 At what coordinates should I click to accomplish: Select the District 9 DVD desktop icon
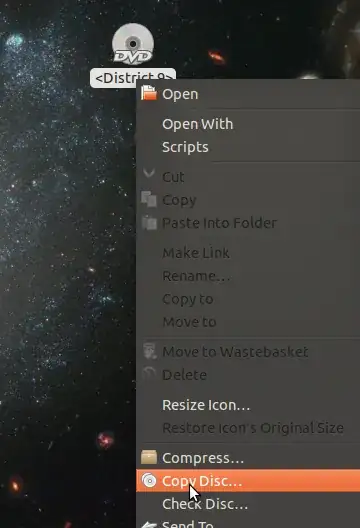133,44
